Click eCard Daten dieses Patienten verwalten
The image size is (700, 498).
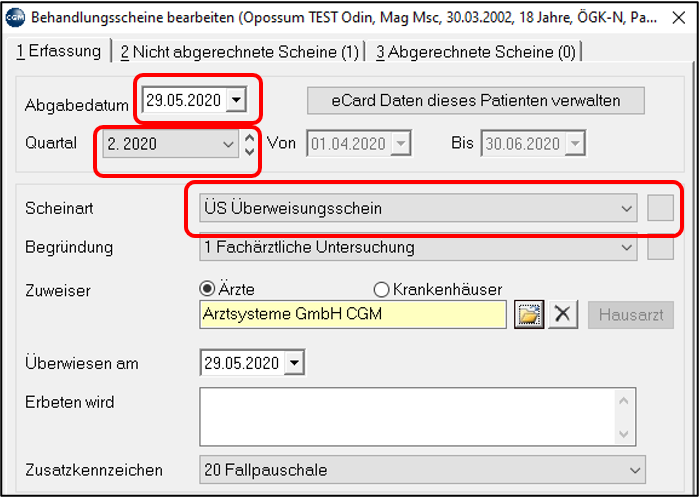[x=475, y=100]
